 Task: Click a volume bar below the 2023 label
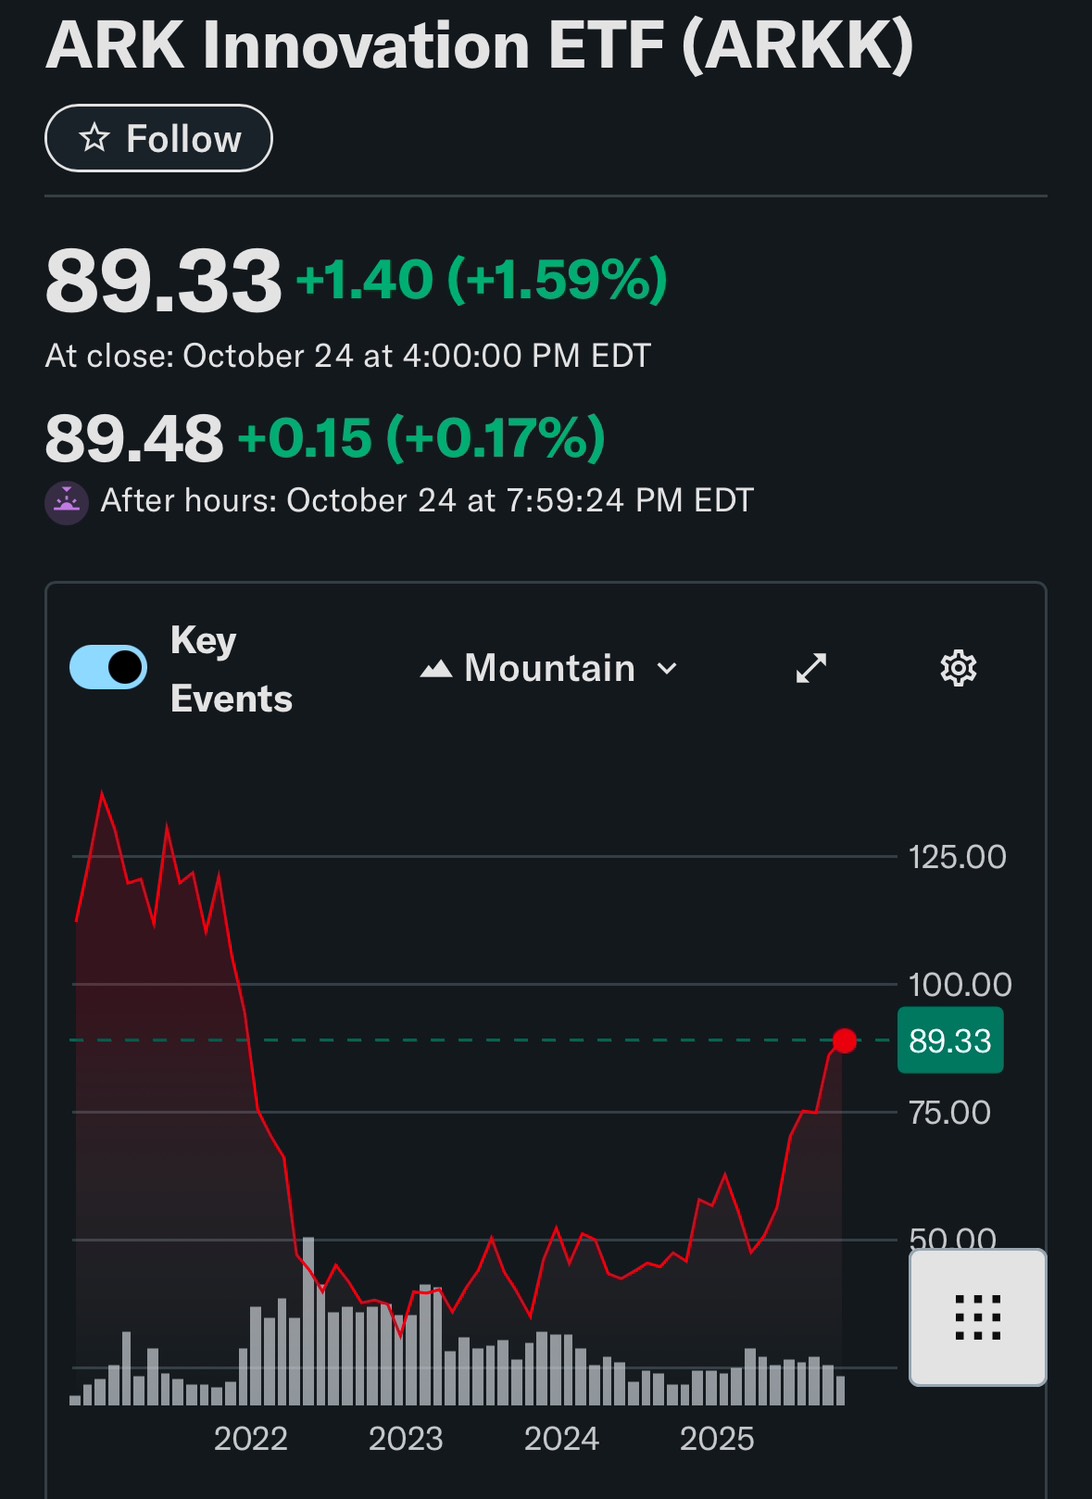click(x=410, y=1370)
